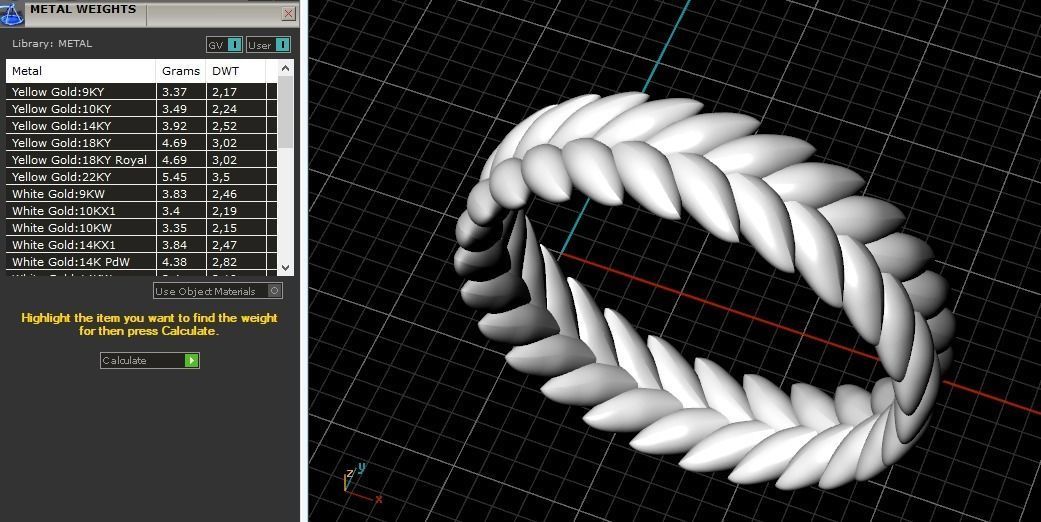
Task: Click the metal list scroll down arrow
Action: click(285, 268)
